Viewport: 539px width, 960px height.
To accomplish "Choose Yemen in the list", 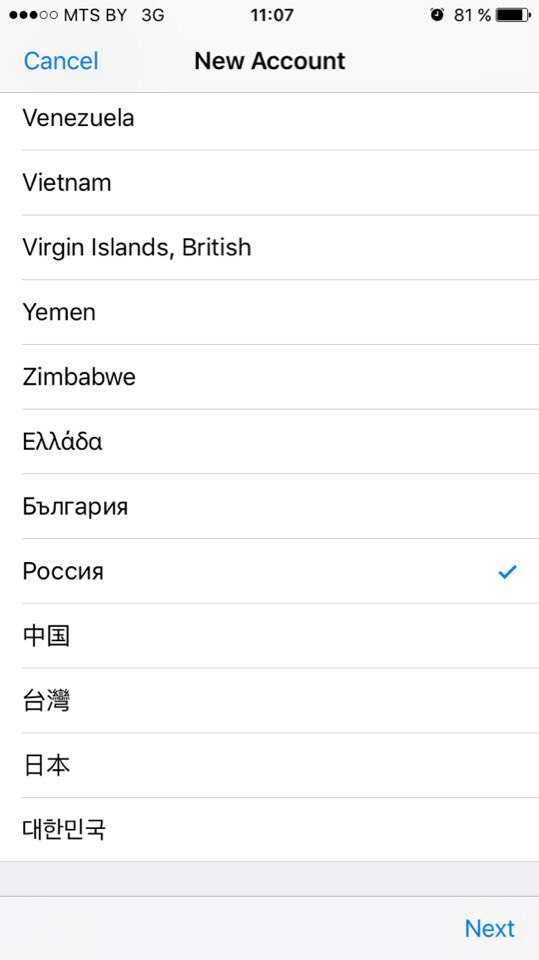I will pyautogui.click(x=270, y=312).
